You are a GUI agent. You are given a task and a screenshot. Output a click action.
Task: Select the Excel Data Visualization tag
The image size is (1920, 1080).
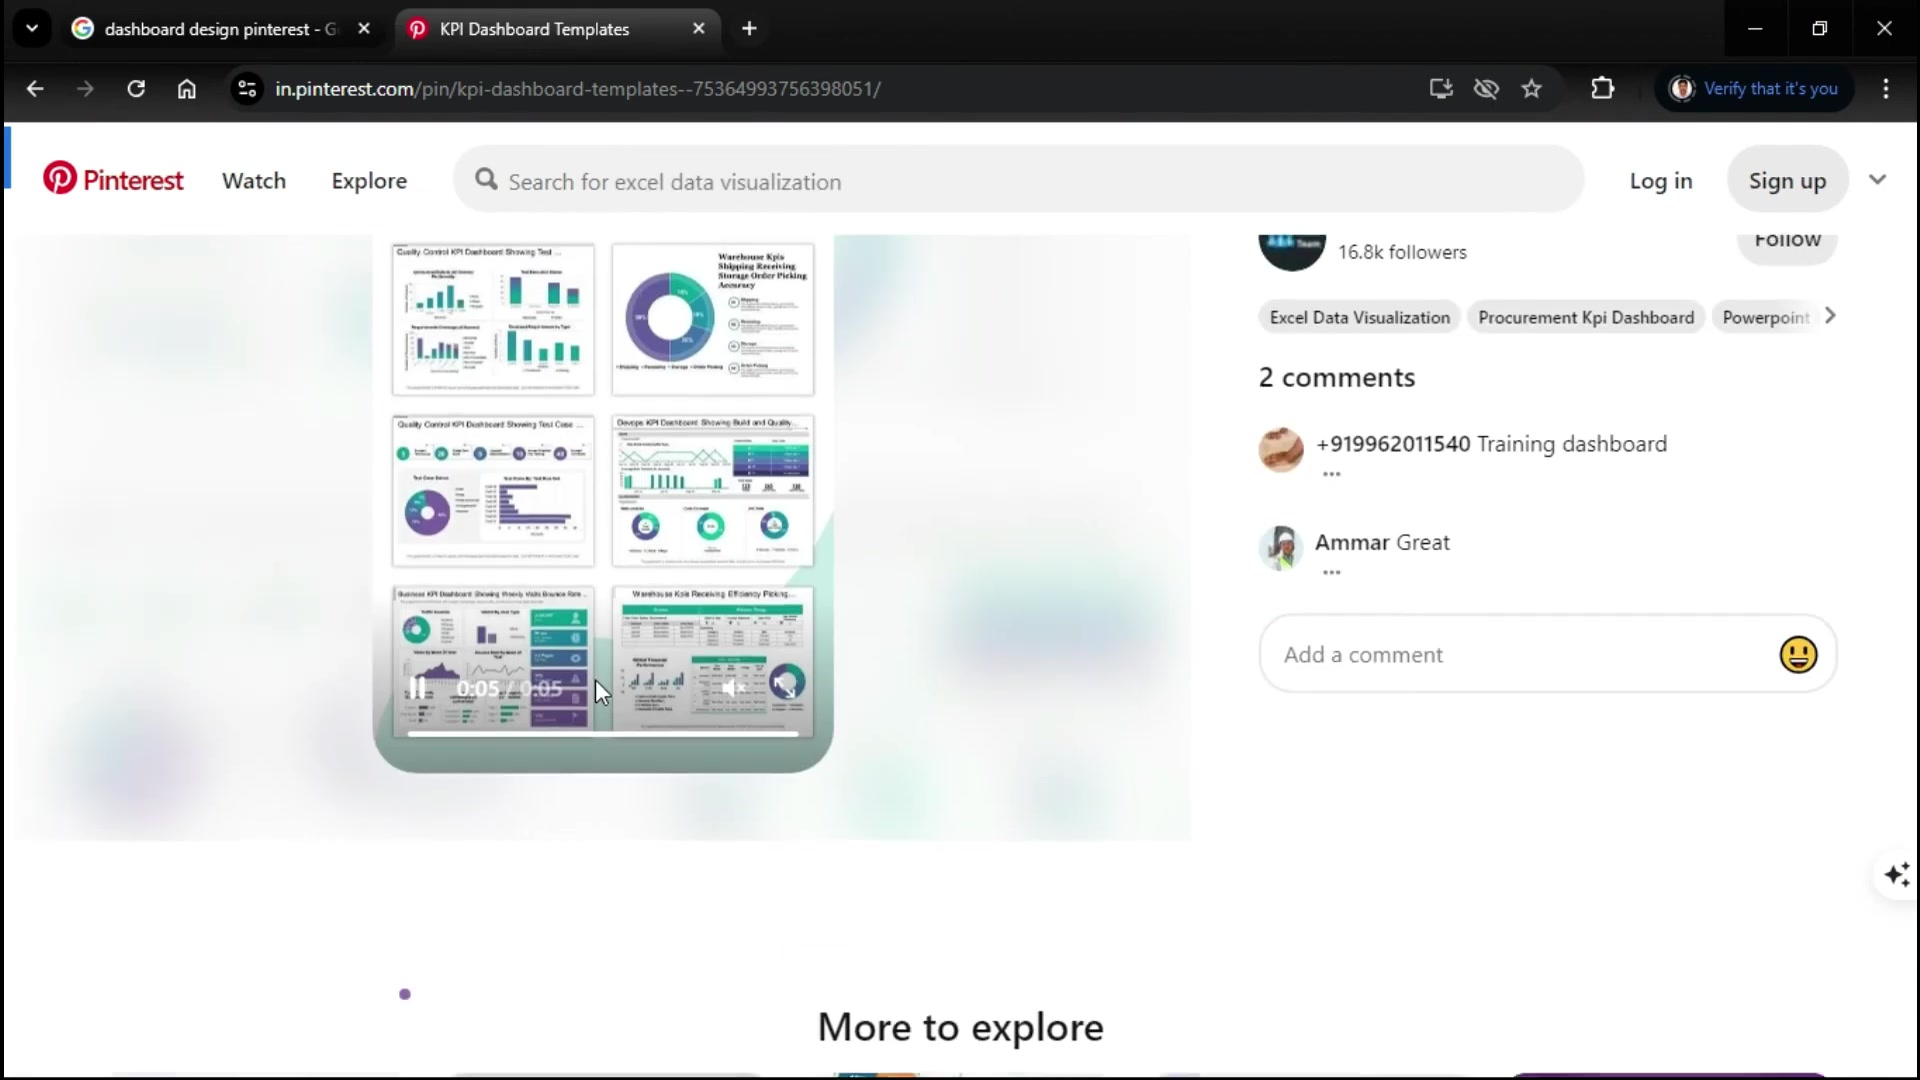[x=1359, y=318]
